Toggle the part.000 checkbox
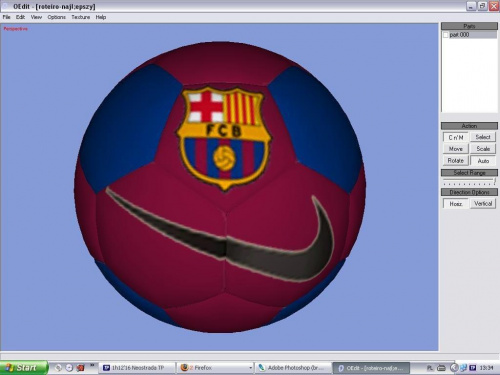Viewport: 500px width, 375px height. pyautogui.click(x=446, y=35)
